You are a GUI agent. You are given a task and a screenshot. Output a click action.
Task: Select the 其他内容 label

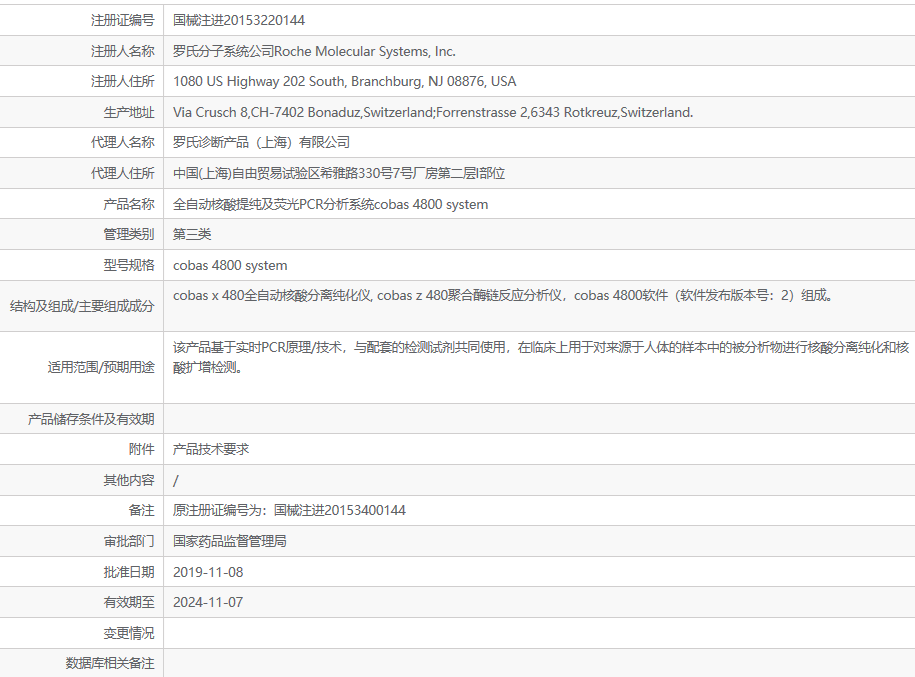click(x=129, y=480)
